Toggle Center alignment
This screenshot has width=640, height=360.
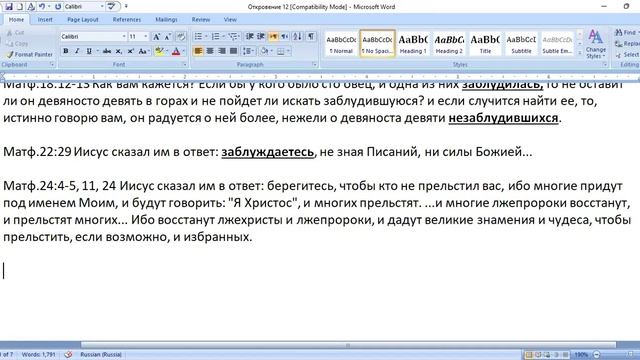click(x=210, y=51)
